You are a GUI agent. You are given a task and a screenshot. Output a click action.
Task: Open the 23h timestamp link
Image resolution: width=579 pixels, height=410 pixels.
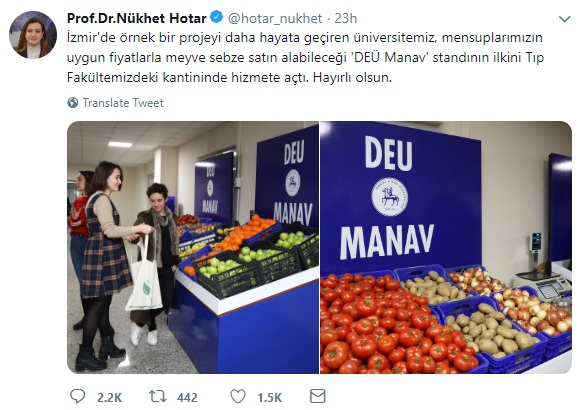click(x=346, y=18)
